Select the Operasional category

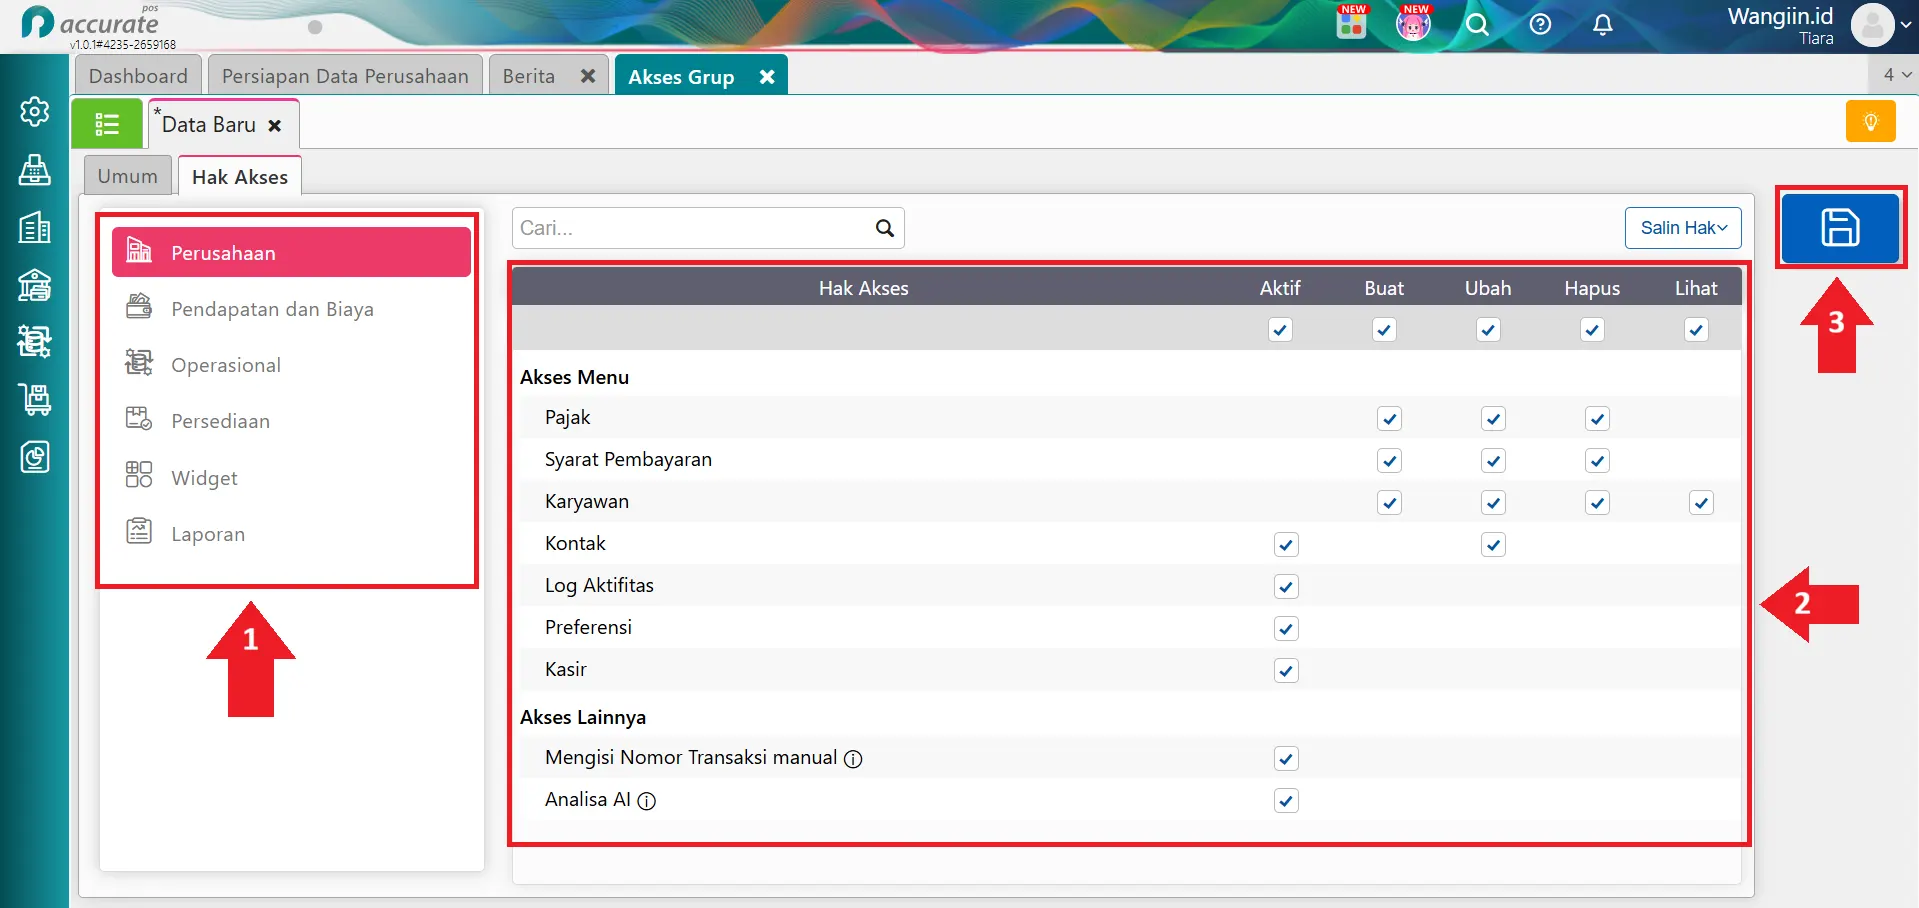[291, 365]
